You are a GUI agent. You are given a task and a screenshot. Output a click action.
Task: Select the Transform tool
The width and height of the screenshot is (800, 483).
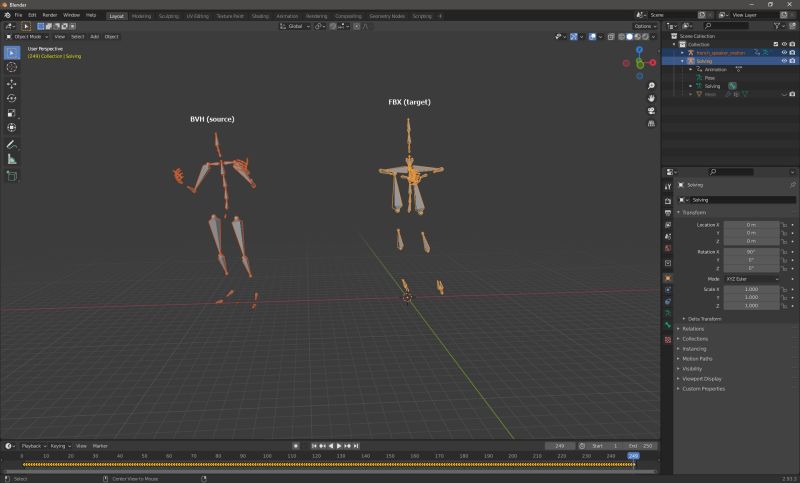point(12,128)
